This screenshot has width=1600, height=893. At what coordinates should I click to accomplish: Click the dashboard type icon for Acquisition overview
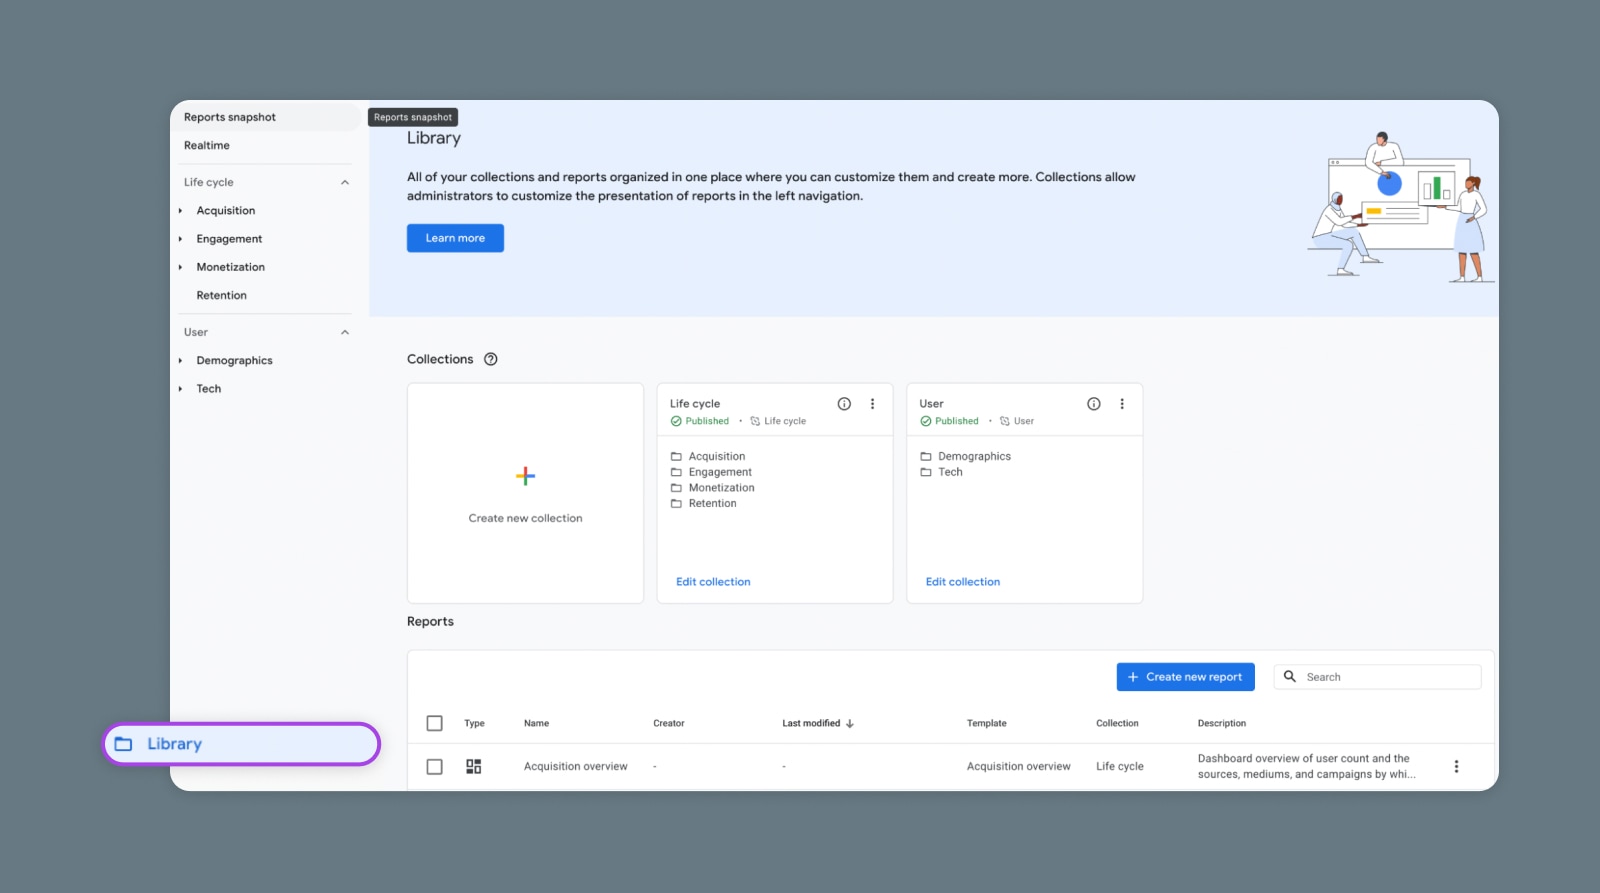pos(474,766)
